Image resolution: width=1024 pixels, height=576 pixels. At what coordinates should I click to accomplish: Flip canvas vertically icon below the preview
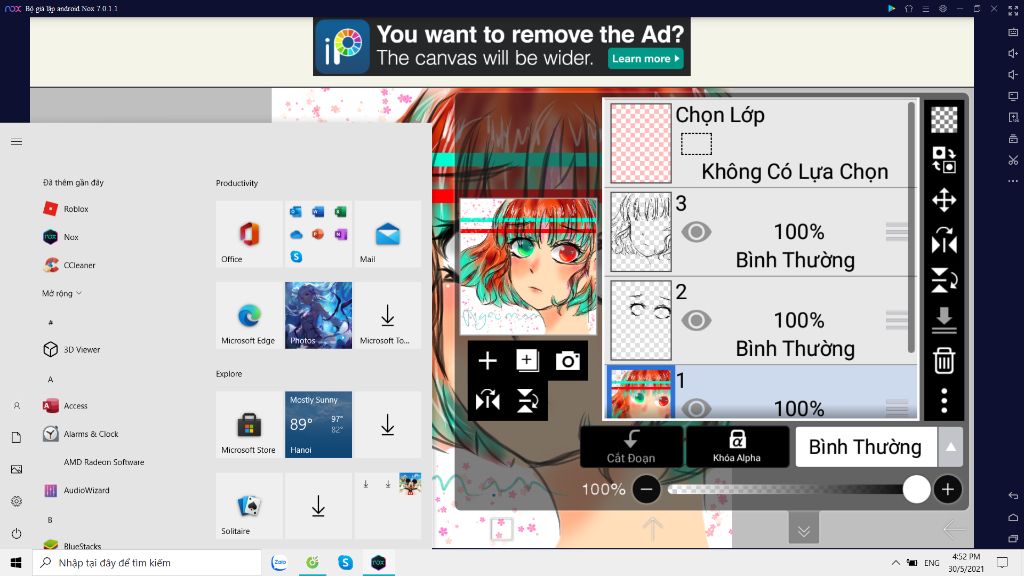pyautogui.click(x=527, y=400)
